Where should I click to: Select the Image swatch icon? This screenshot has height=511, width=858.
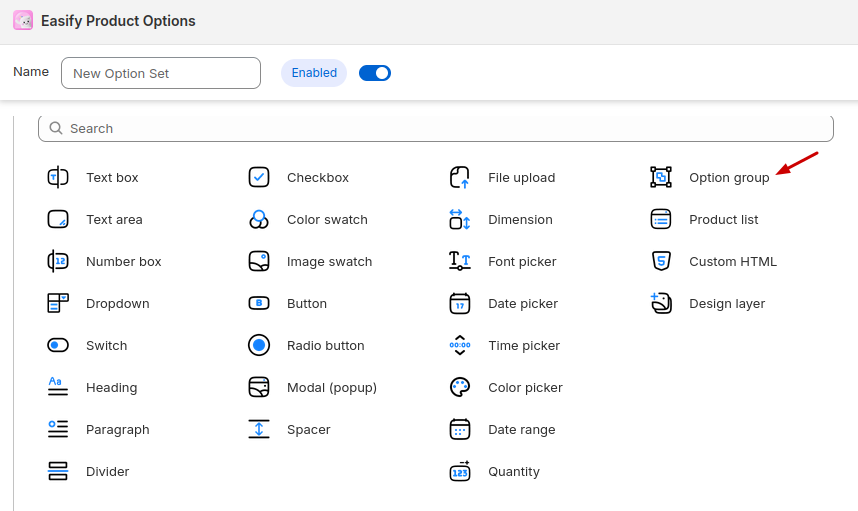(x=259, y=262)
